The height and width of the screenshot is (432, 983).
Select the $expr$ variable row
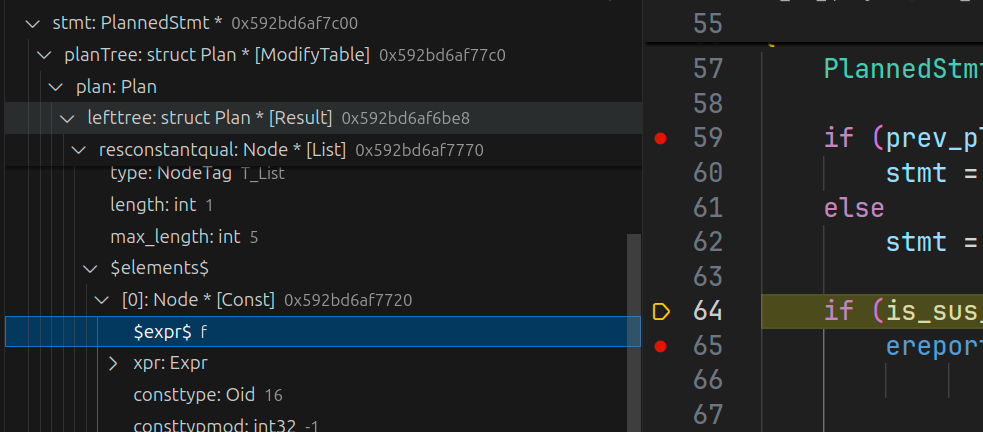pos(320,332)
